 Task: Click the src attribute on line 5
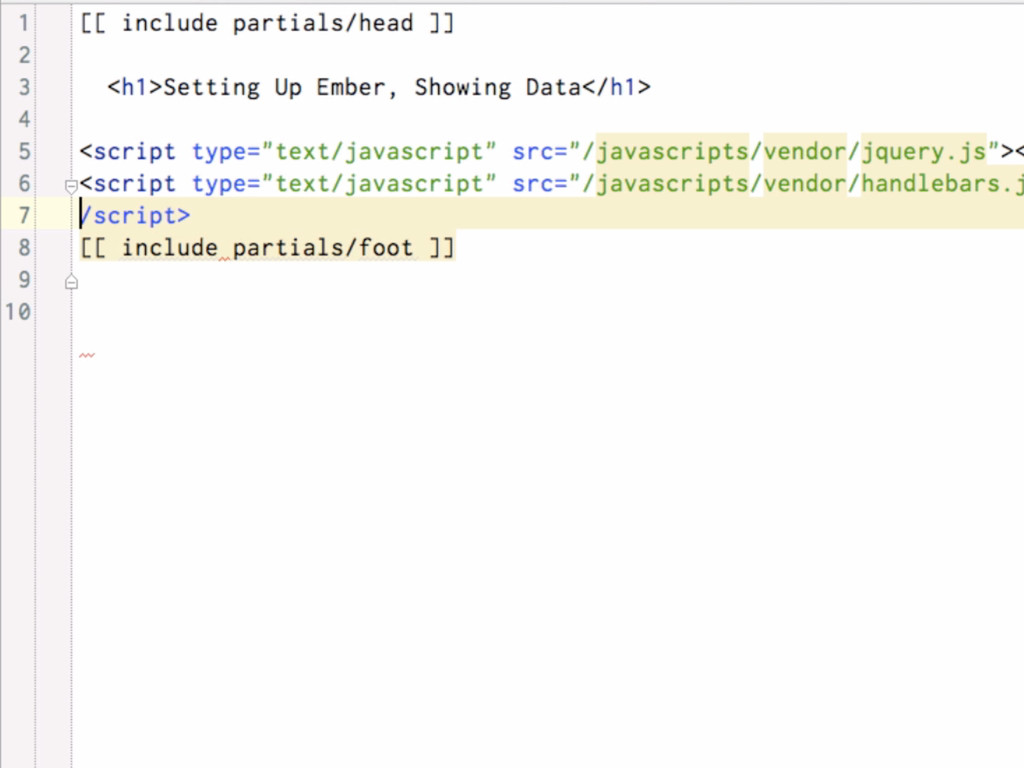[533, 152]
